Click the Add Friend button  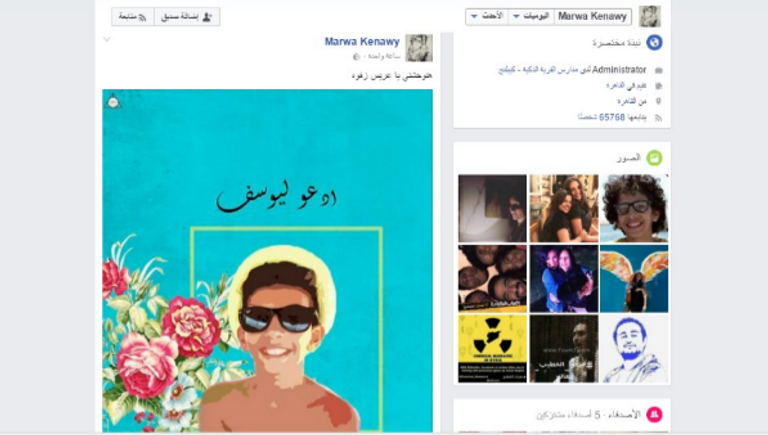click(187, 17)
